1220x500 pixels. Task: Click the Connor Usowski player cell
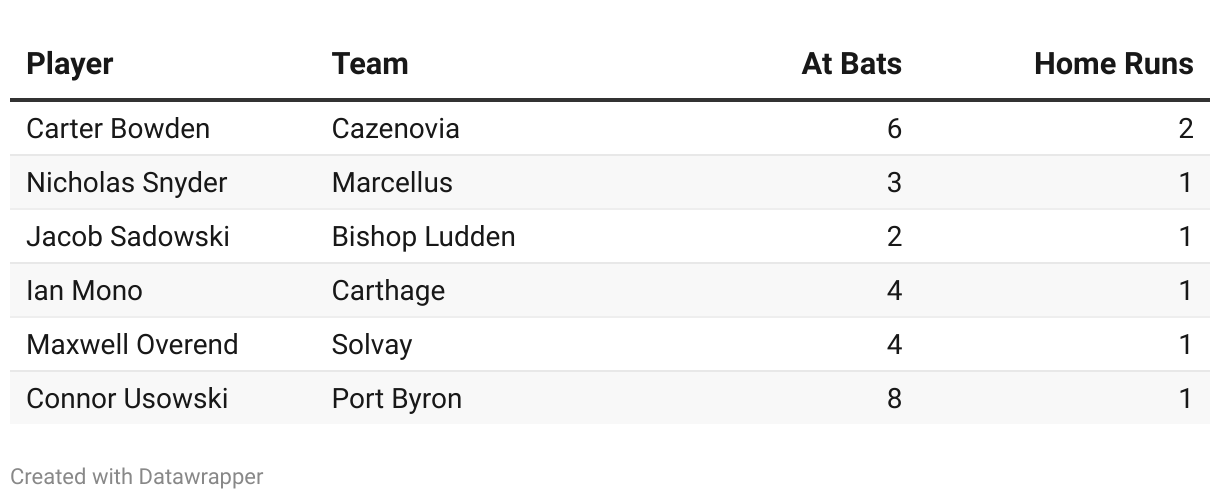click(127, 399)
